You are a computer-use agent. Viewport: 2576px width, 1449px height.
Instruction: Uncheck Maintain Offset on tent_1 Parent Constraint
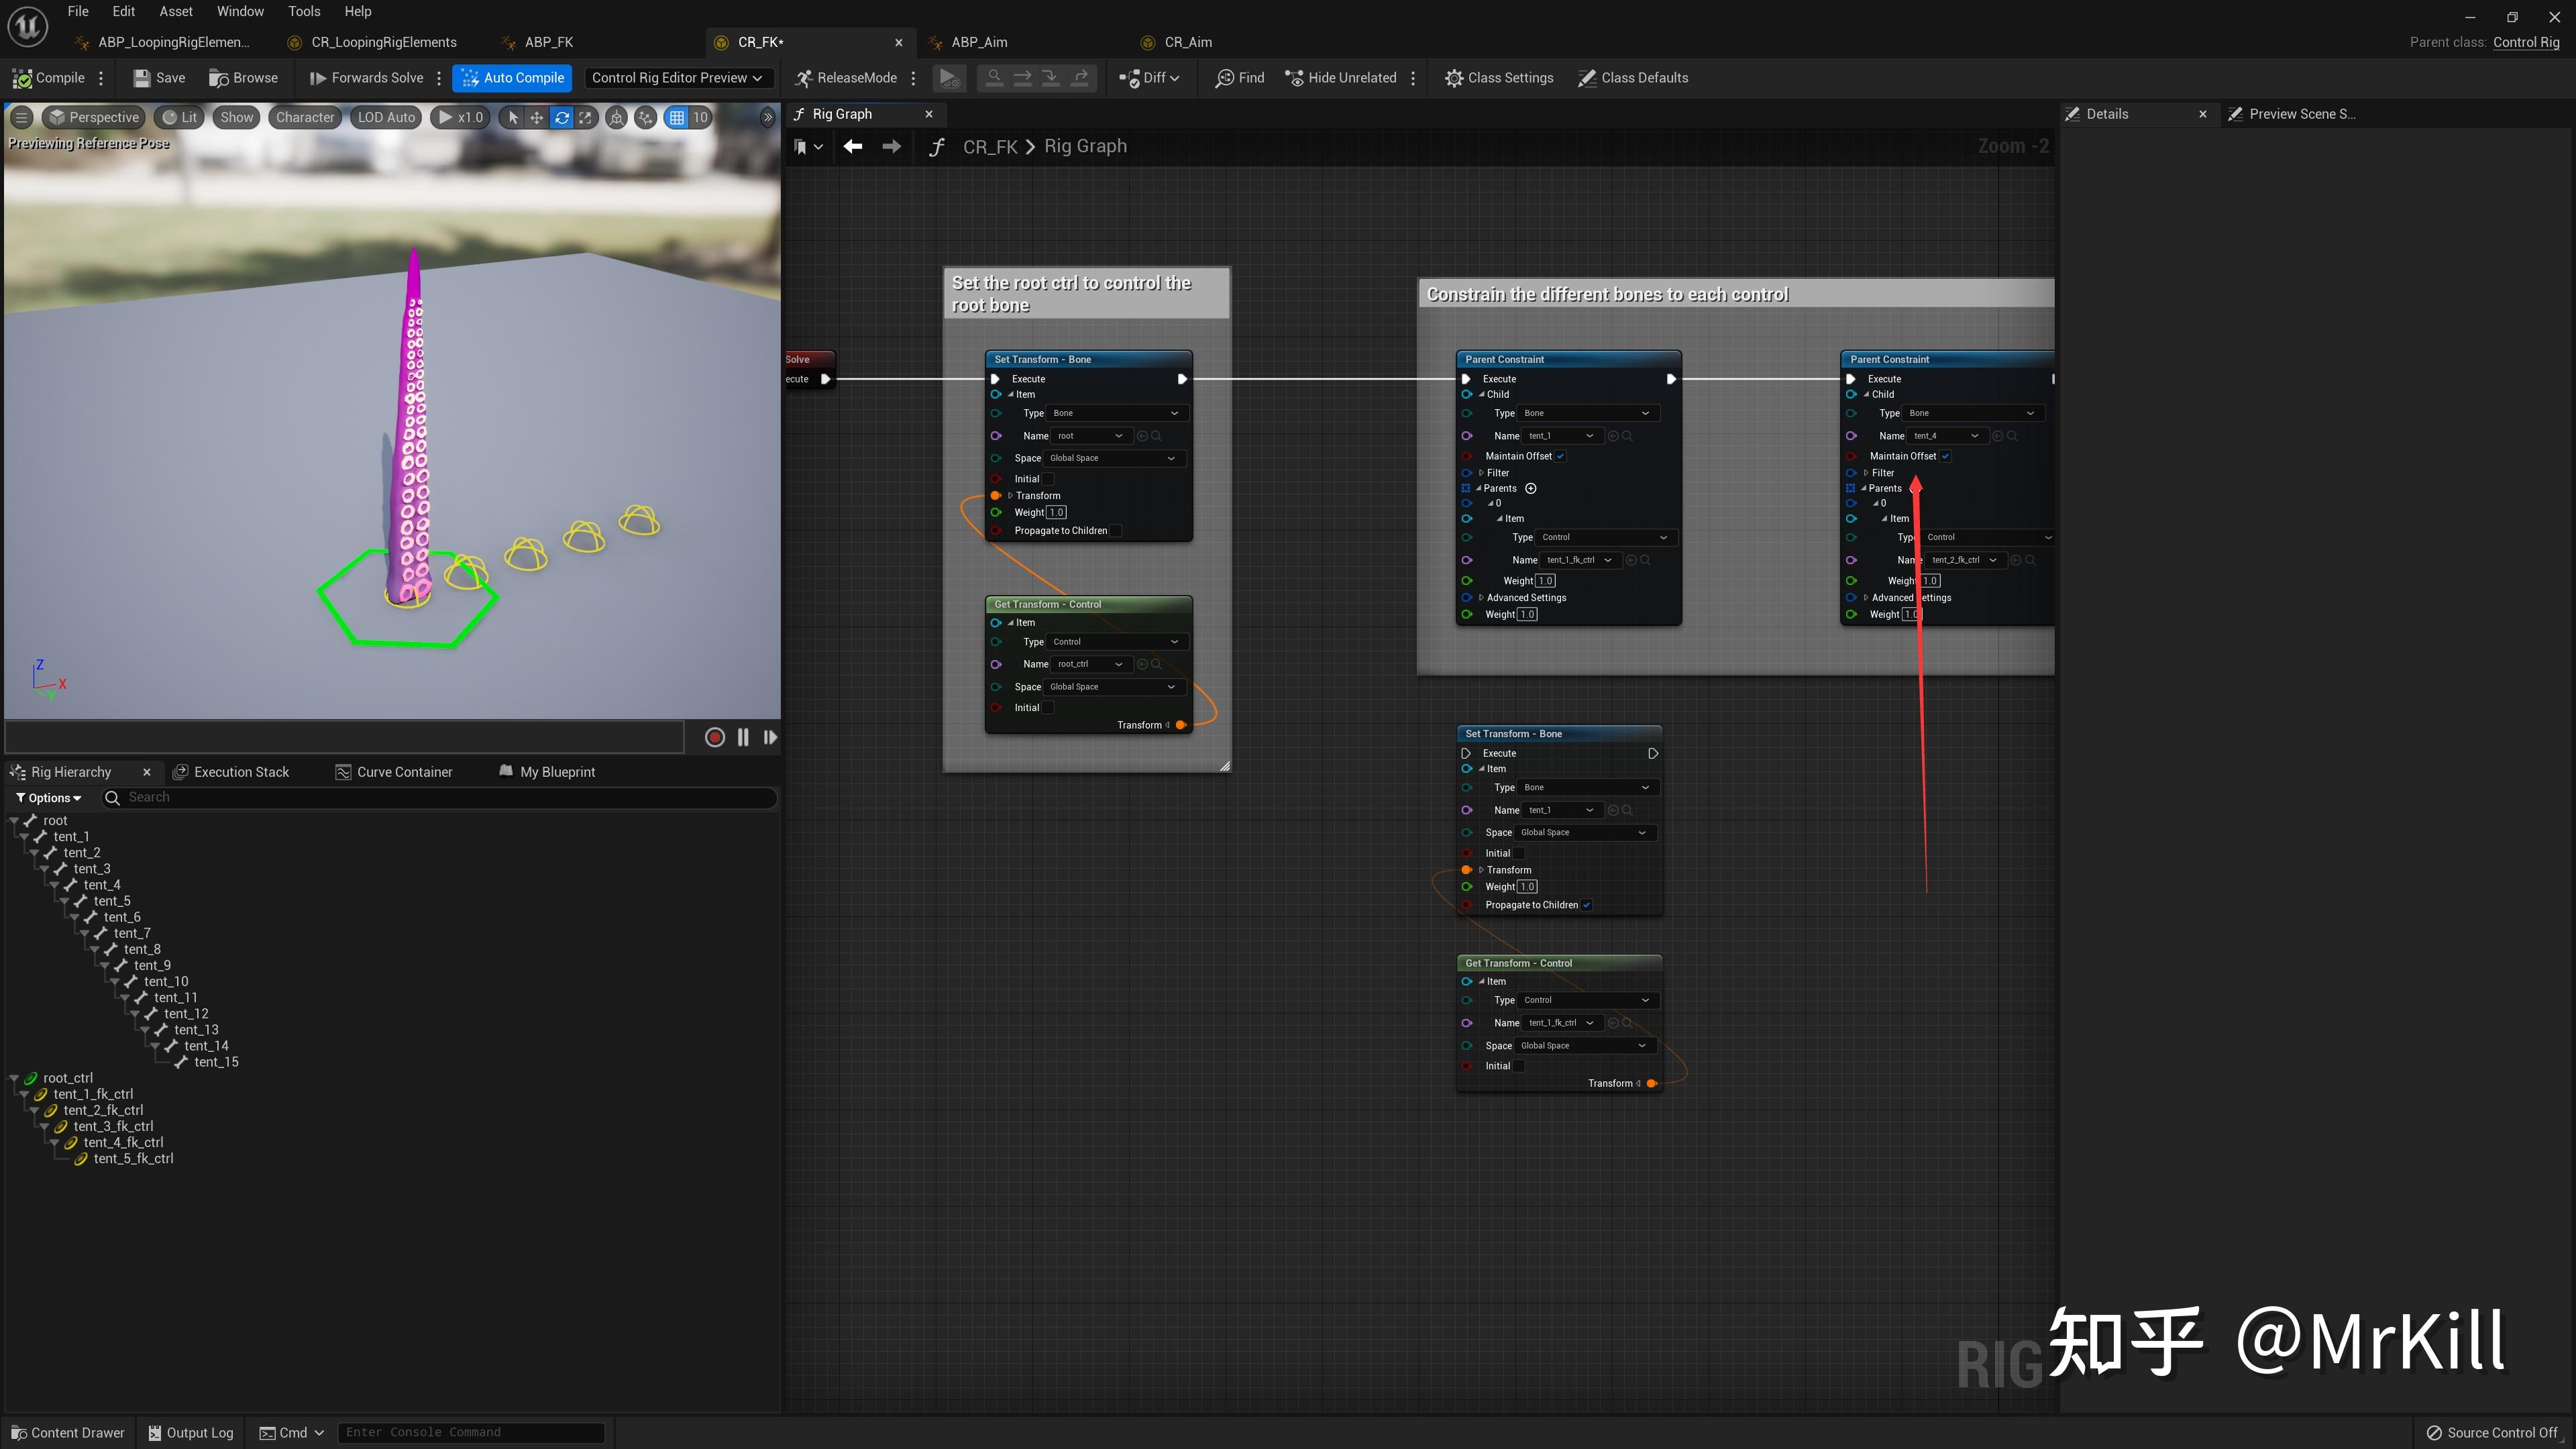click(1560, 456)
